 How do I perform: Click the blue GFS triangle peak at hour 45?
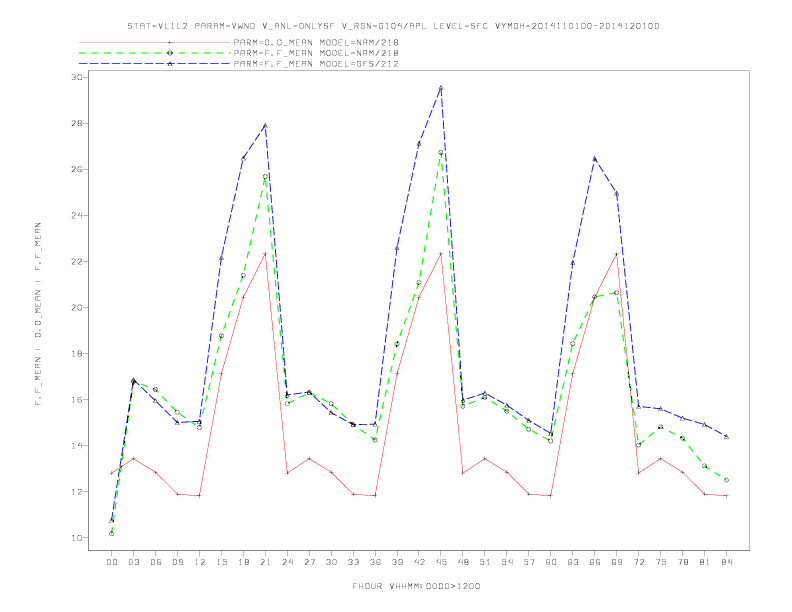pos(441,88)
